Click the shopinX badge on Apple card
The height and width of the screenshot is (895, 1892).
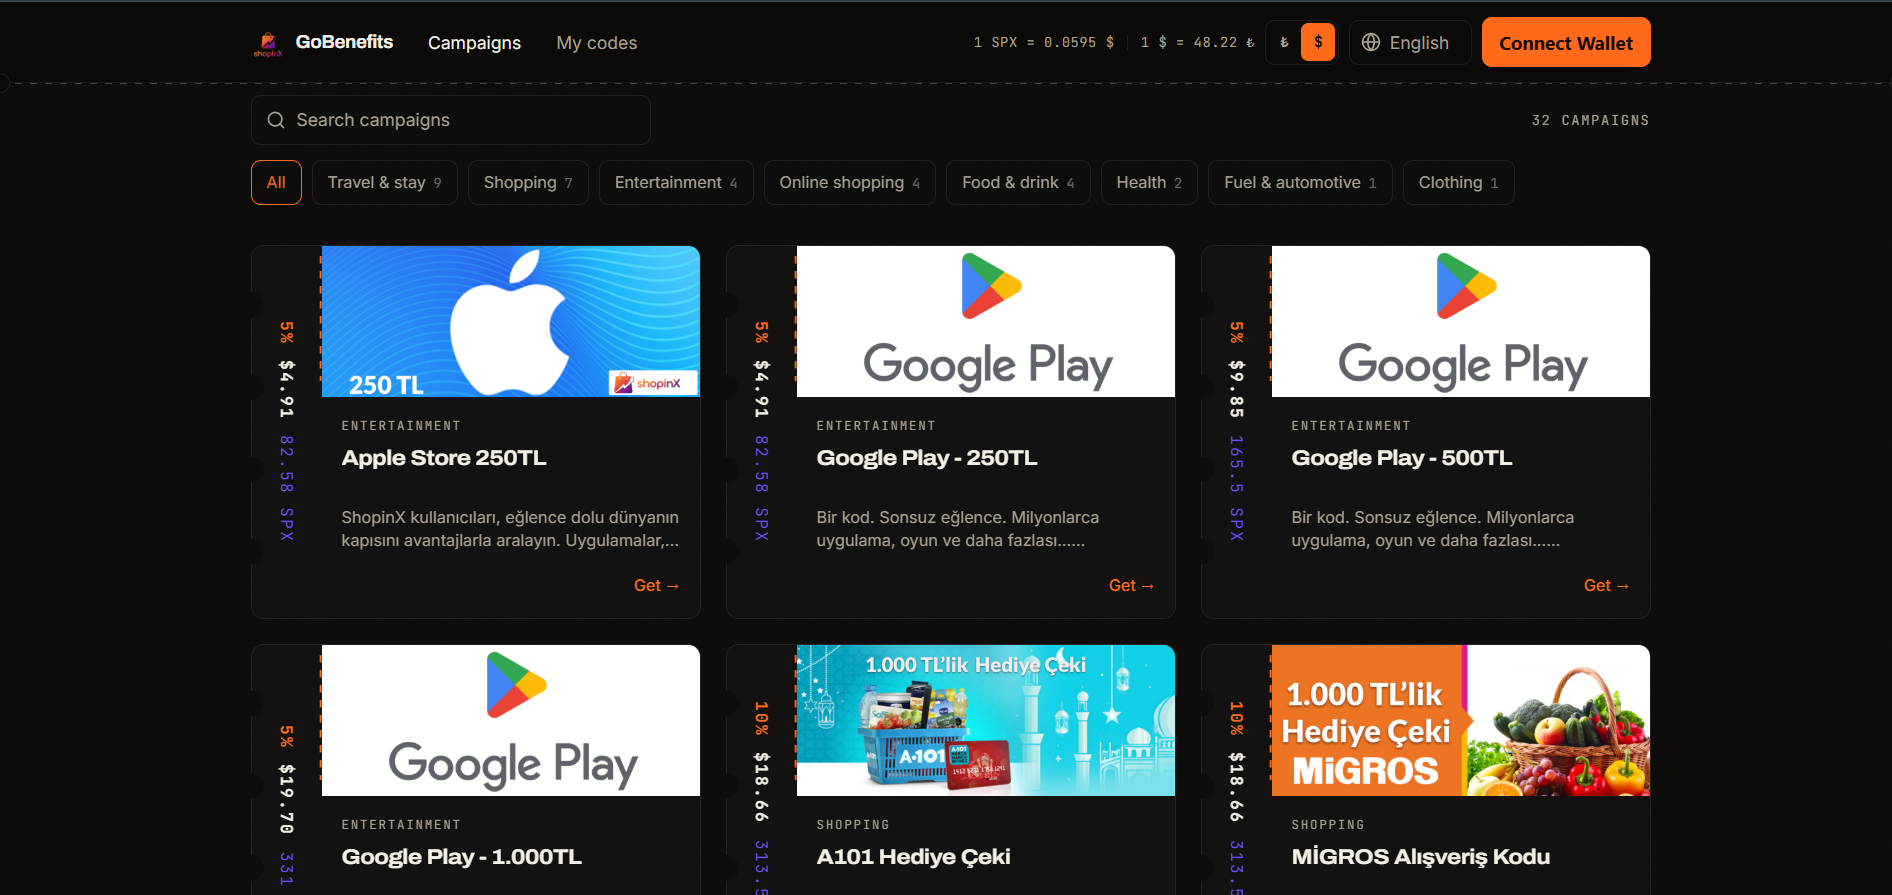tap(653, 383)
